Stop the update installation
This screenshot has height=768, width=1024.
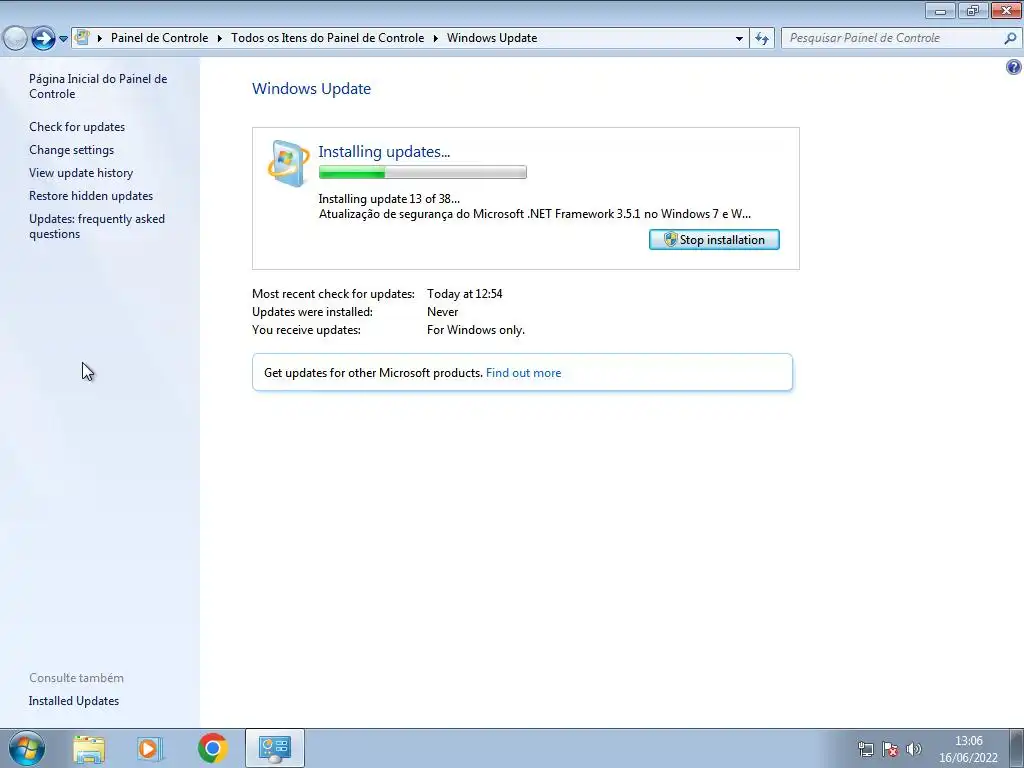(x=714, y=240)
